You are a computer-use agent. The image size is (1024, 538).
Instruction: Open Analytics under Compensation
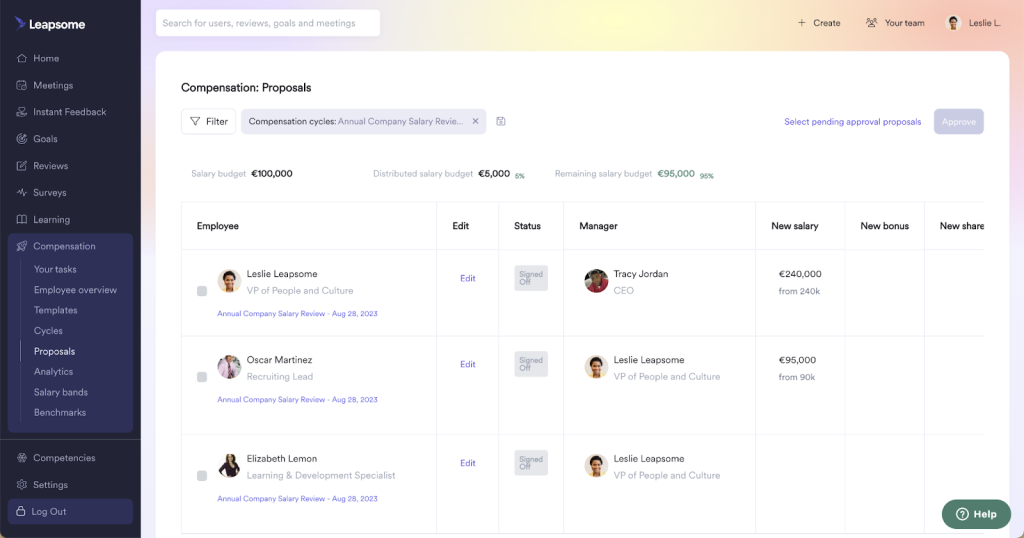(x=53, y=372)
